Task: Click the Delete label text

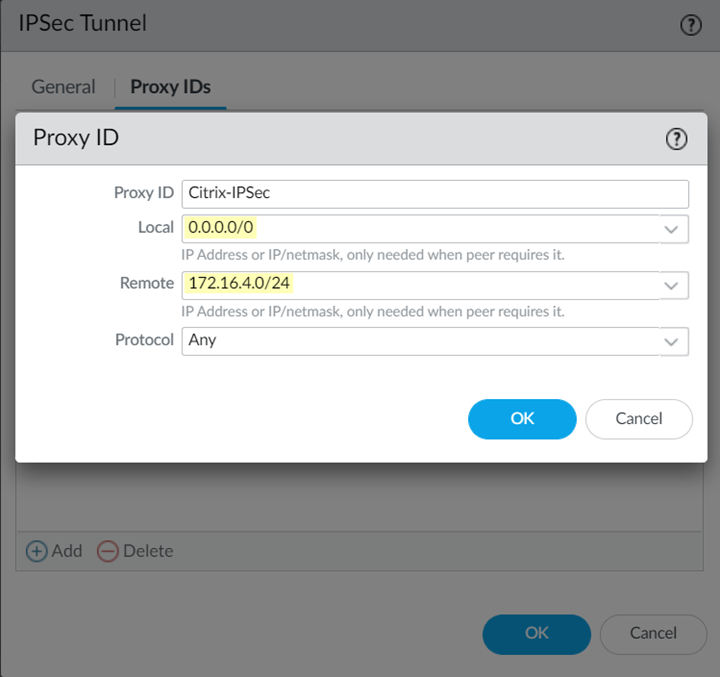Action: pos(147,551)
